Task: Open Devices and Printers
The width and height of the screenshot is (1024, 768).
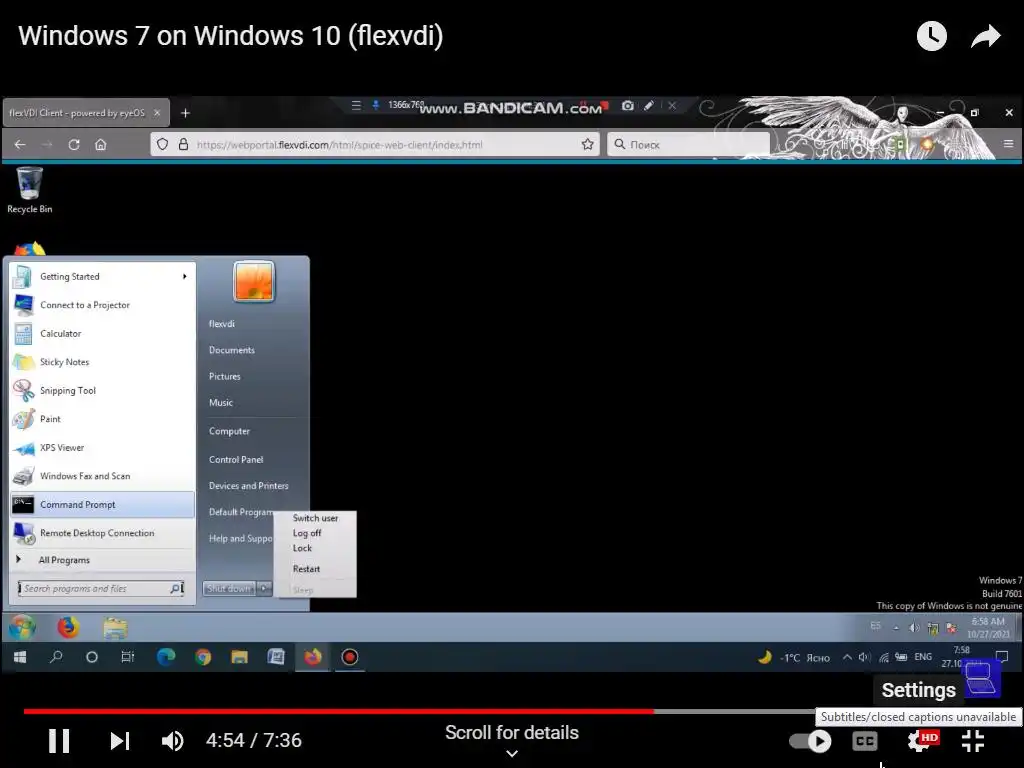Action: (x=248, y=486)
